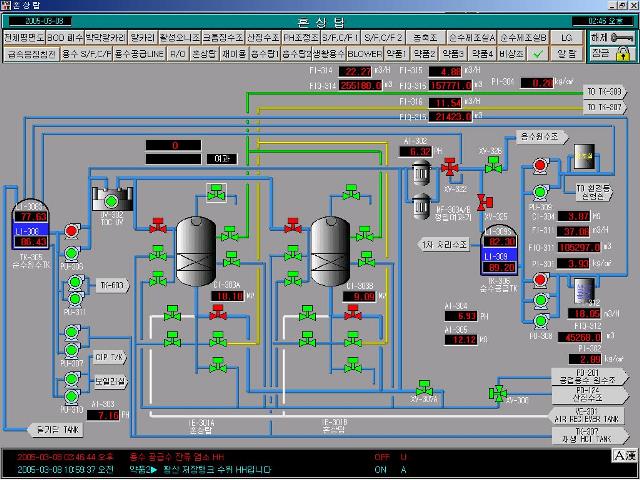The image size is (640, 480).
Task: Click the black field showing 0
Action: 173,145
